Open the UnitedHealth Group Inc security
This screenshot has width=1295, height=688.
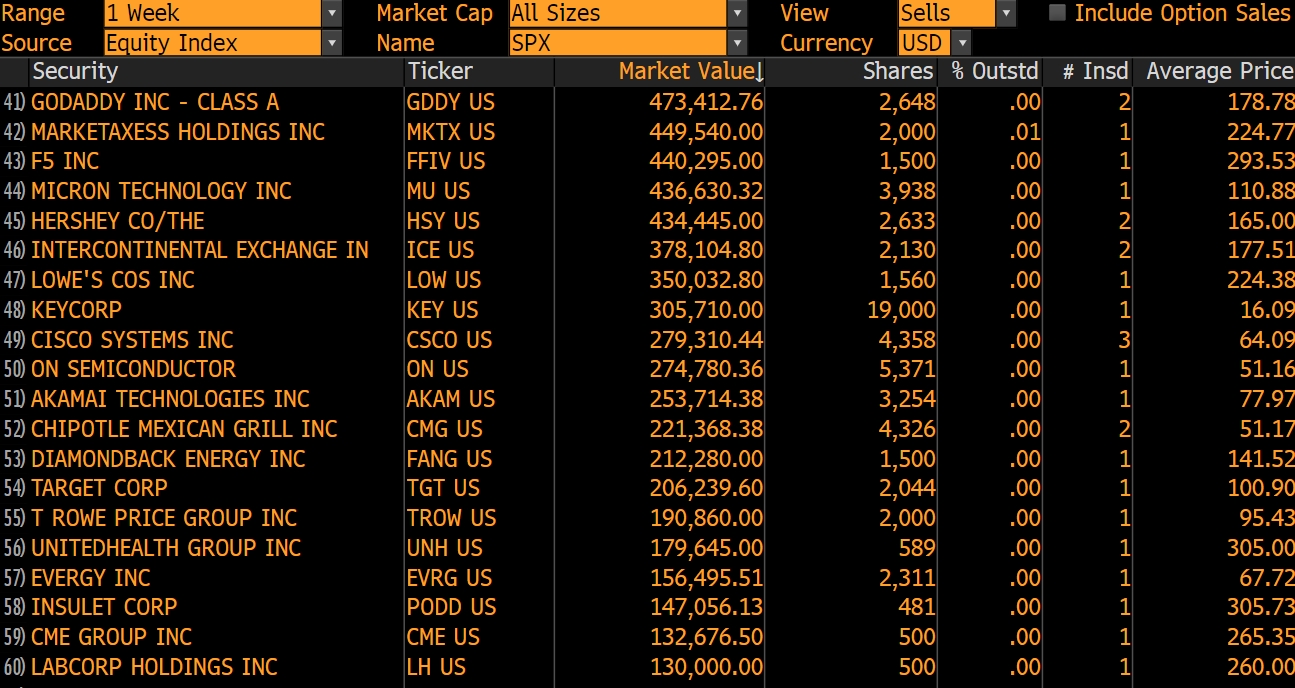coord(166,548)
